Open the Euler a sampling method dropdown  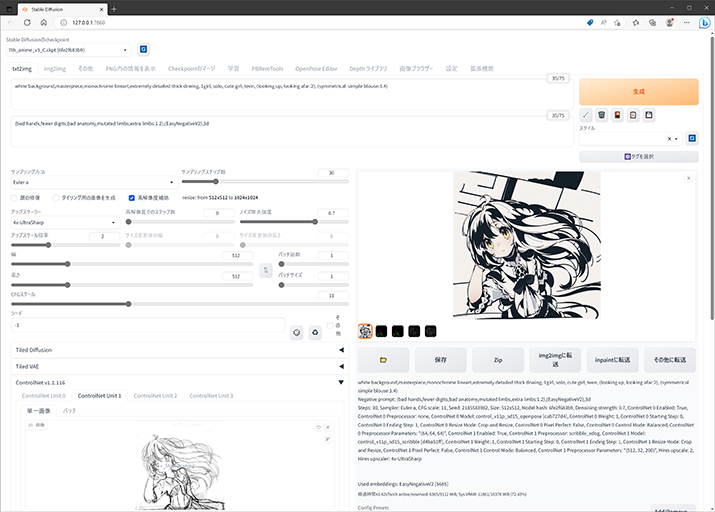click(93, 182)
